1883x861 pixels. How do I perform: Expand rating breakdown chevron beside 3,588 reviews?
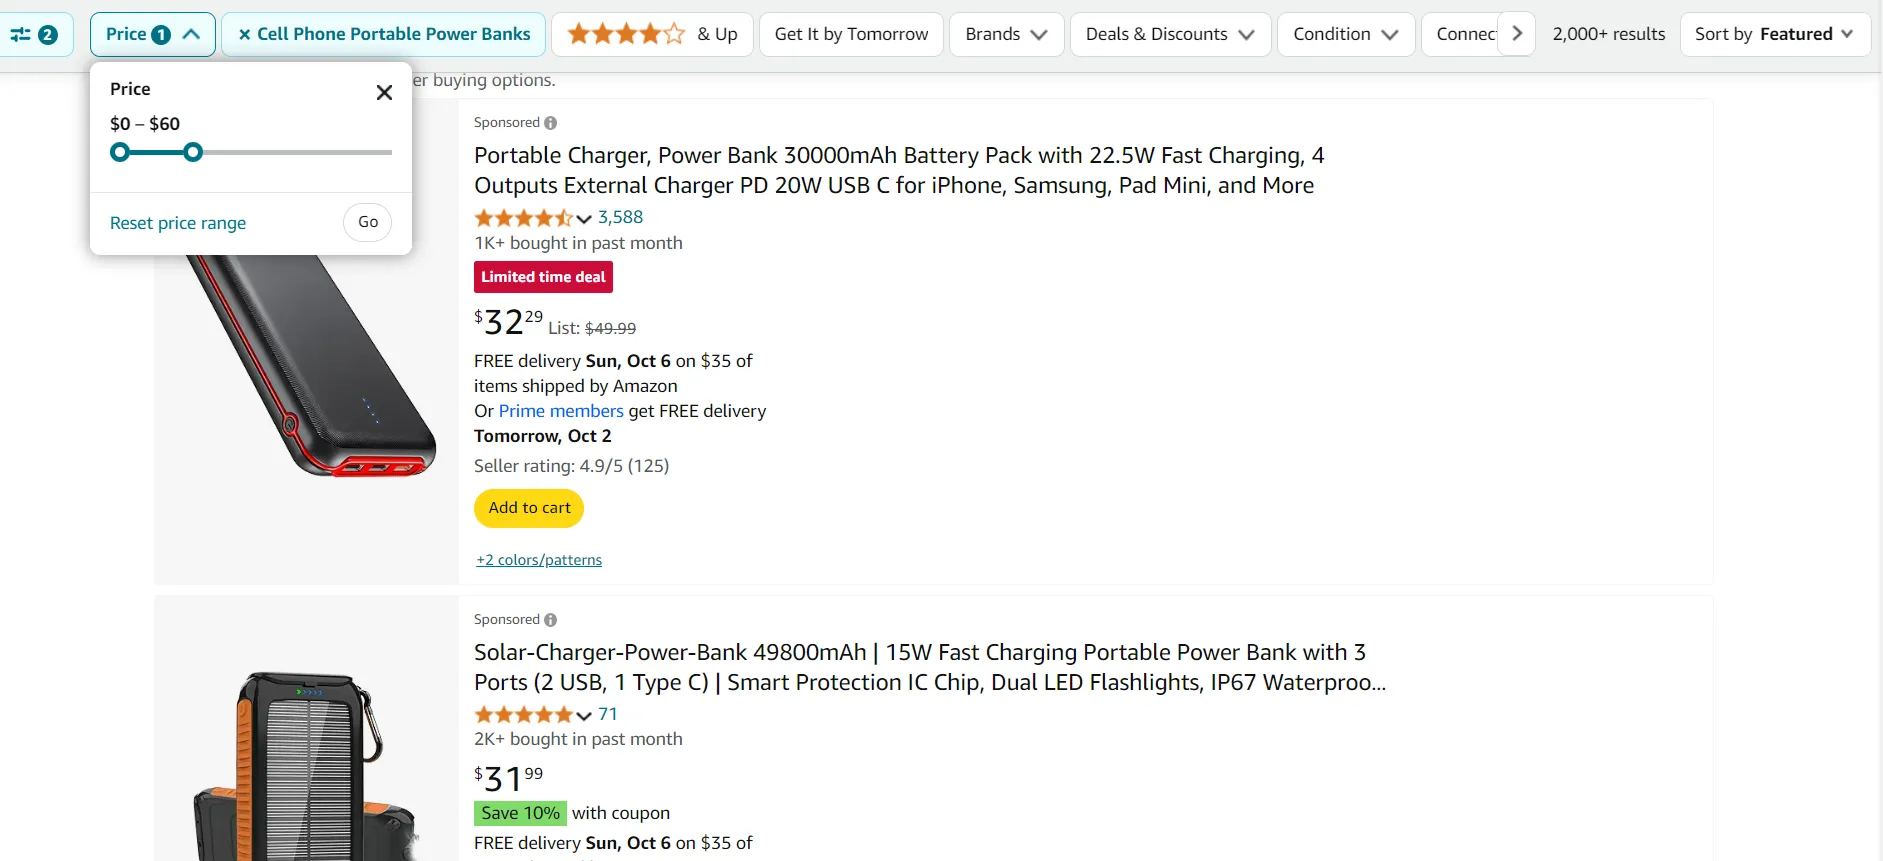(x=583, y=218)
